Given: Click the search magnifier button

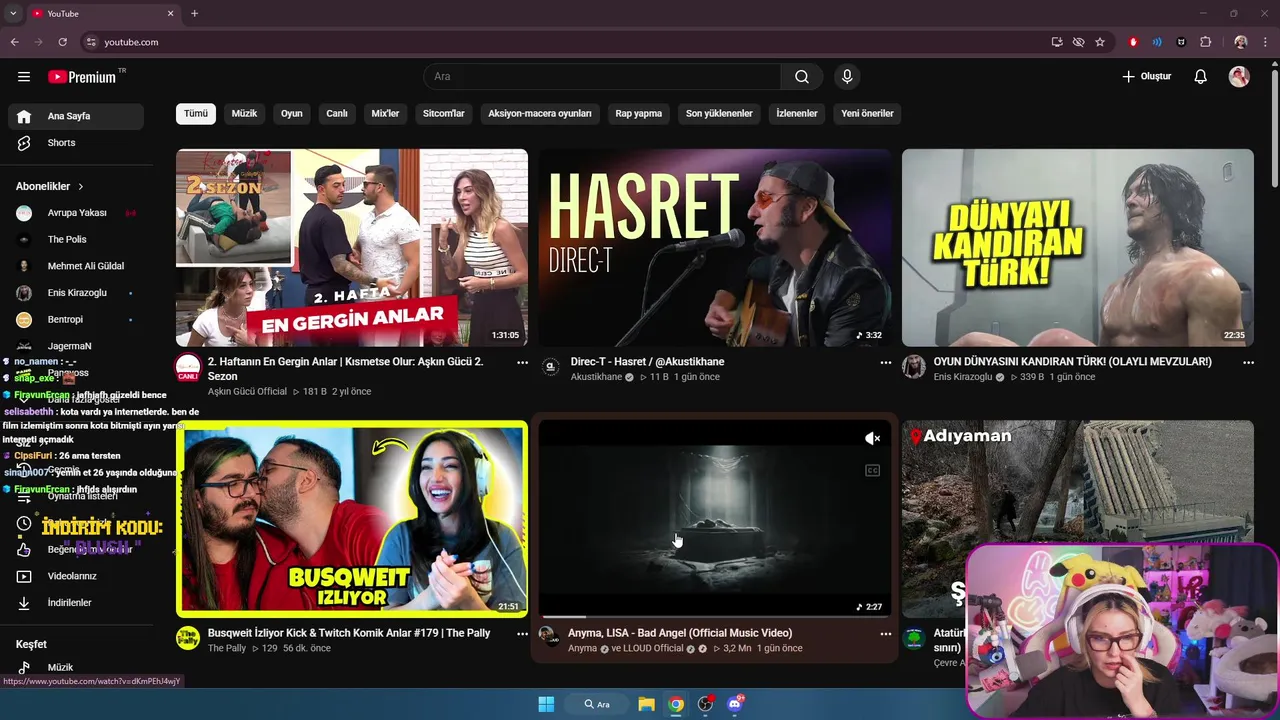Looking at the screenshot, I should tap(802, 77).
